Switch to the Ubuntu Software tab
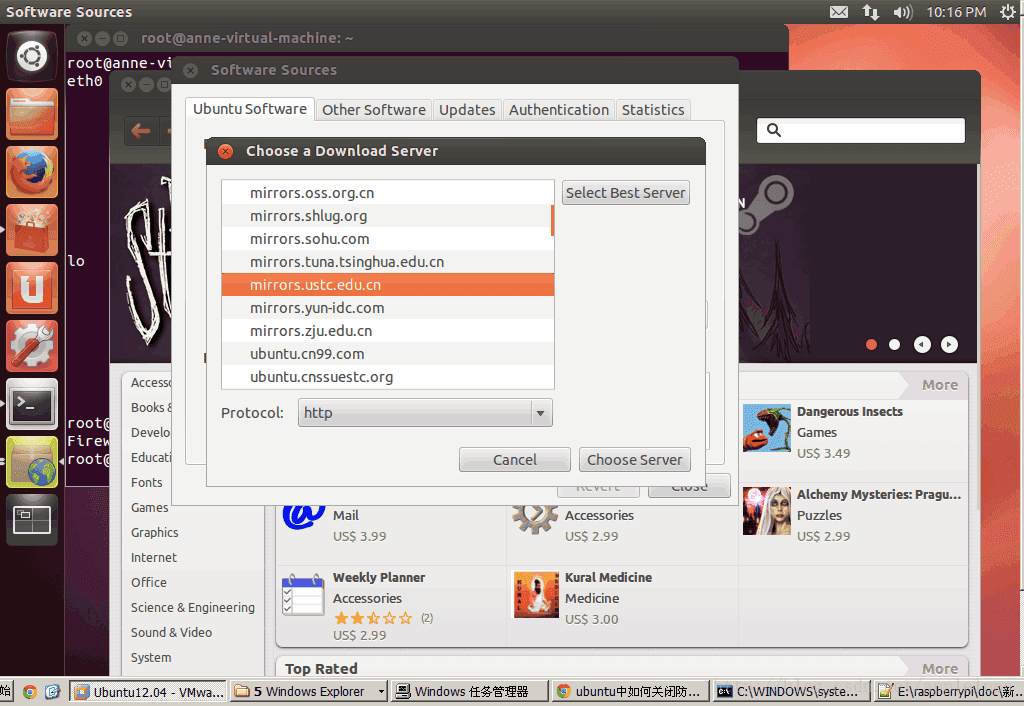 coord(249,109)
